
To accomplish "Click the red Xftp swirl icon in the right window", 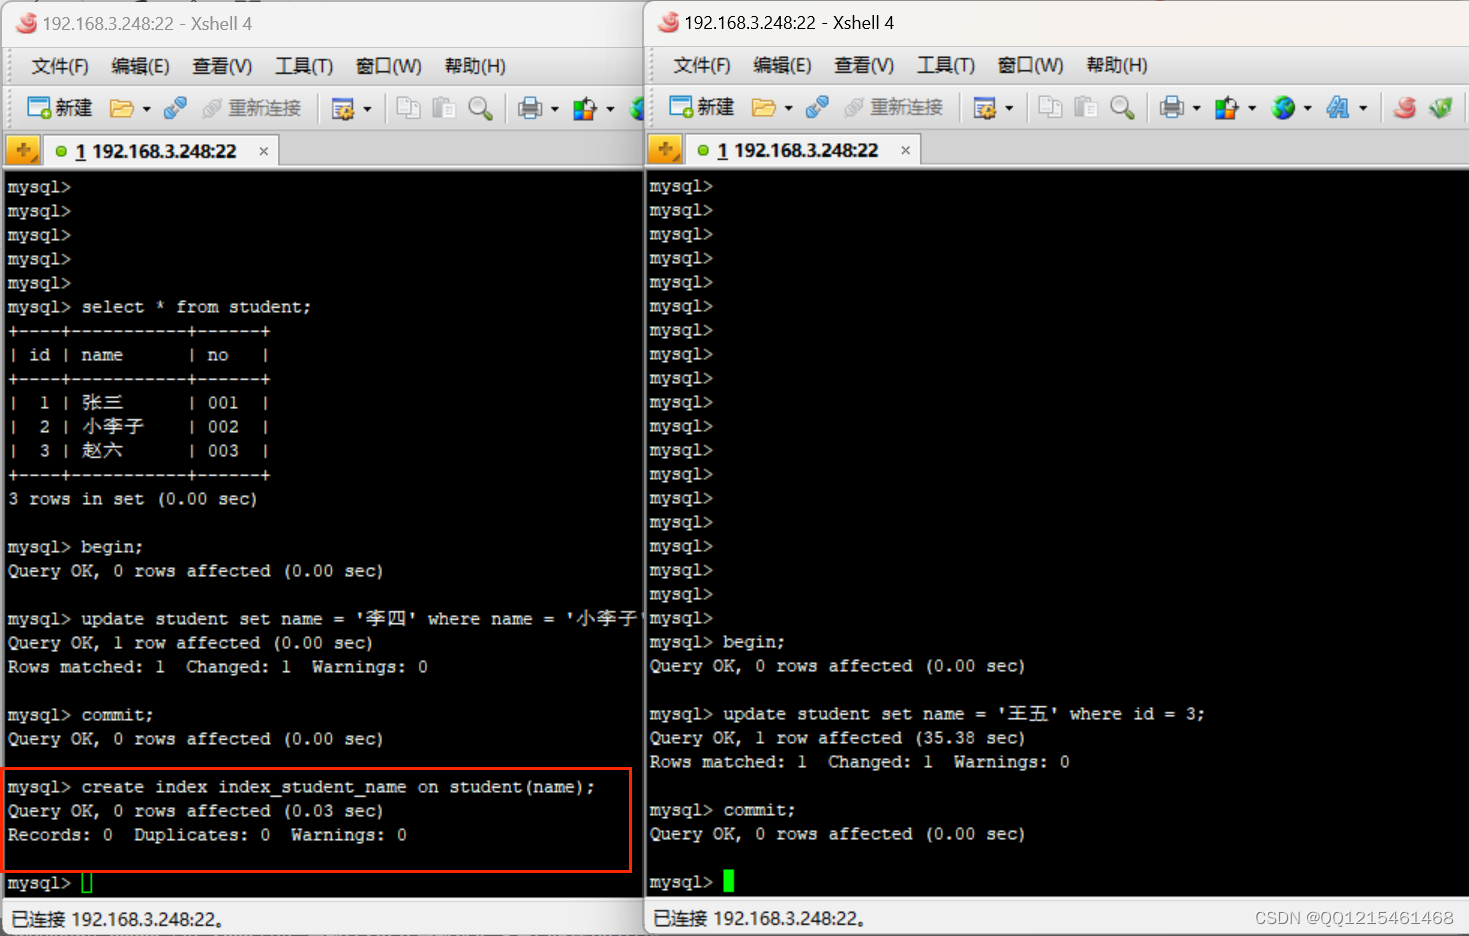I will point(1405,107).
